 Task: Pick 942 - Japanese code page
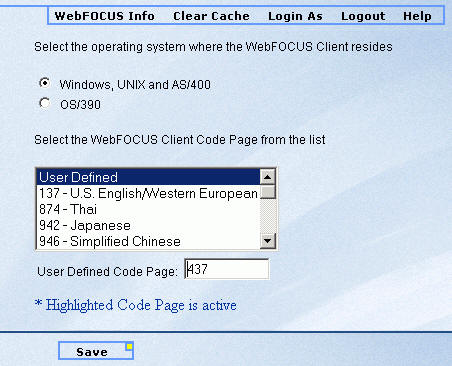point(148,225)
